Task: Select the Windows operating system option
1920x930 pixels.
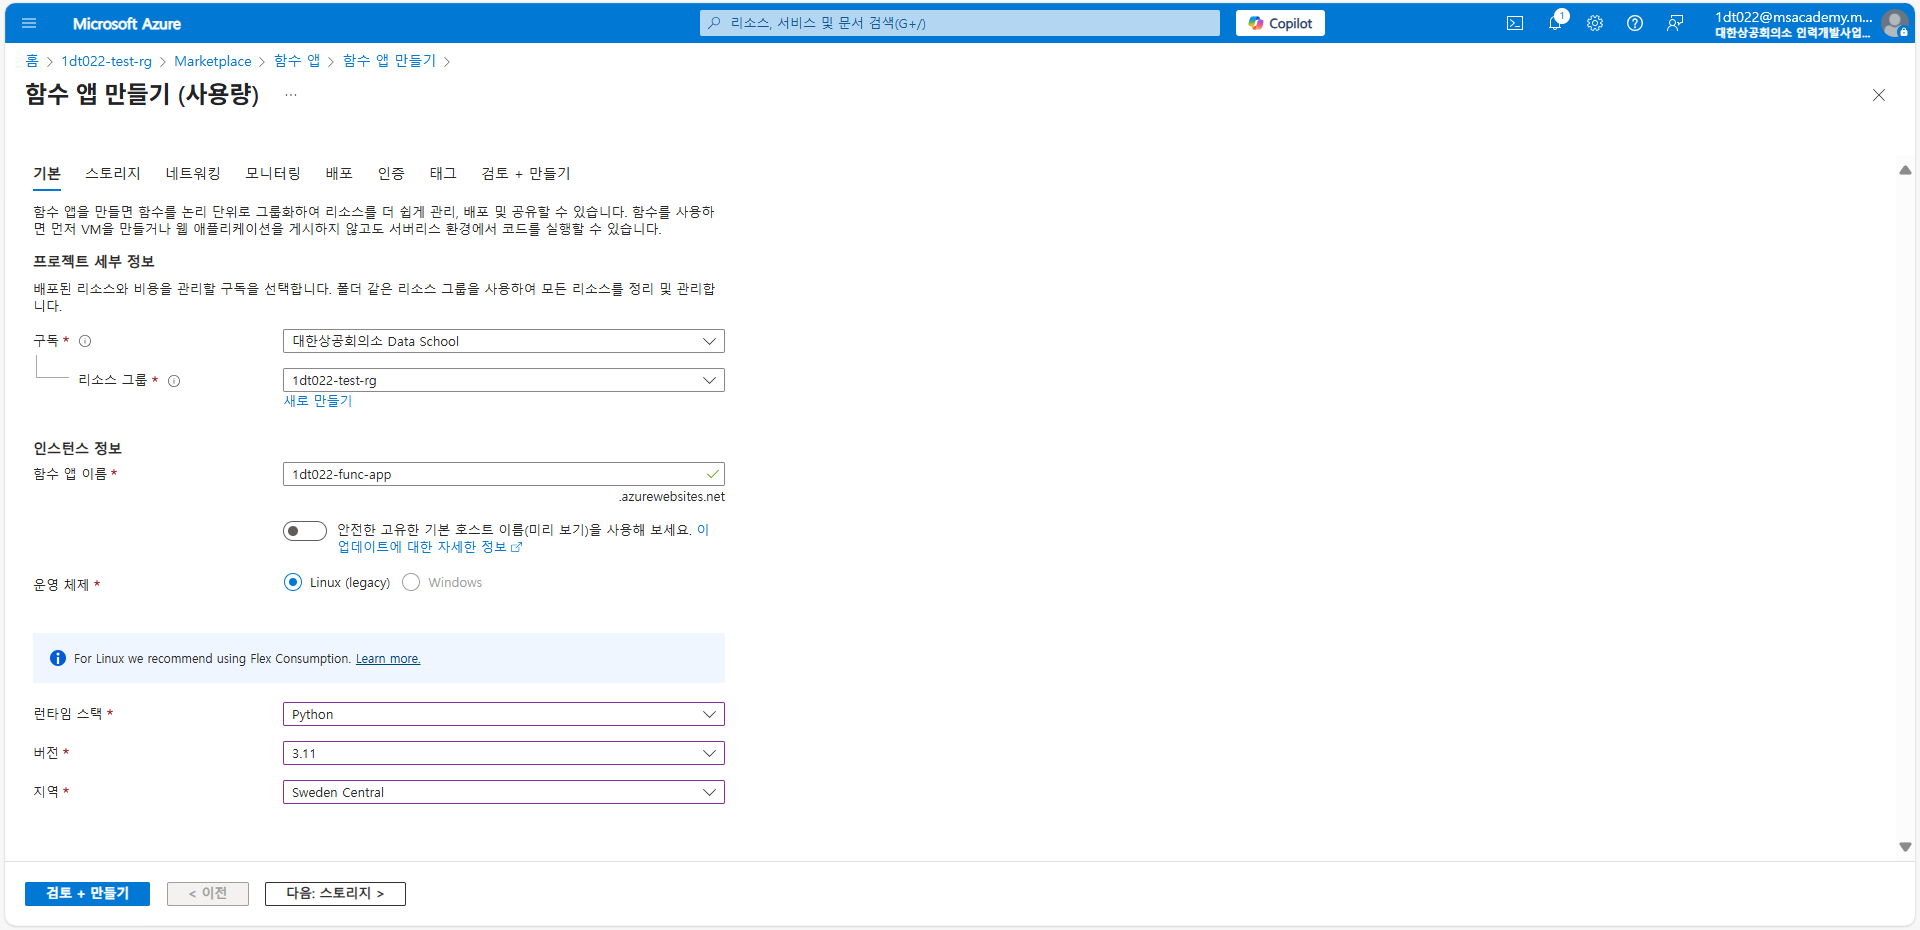Action: (411, 582)
